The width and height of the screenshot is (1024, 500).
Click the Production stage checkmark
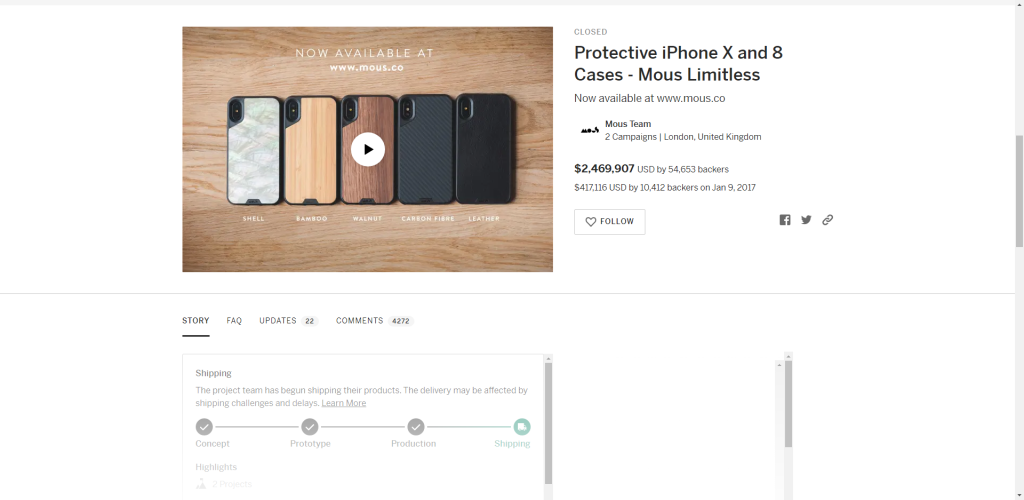pyautogui.click(x=416, y=427)
